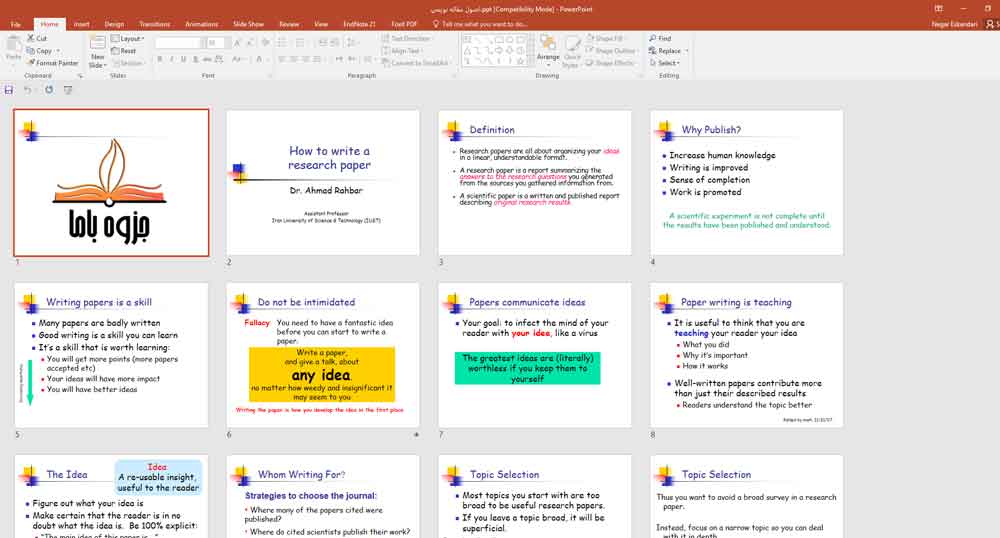Redo the last action

click(48, 90)
